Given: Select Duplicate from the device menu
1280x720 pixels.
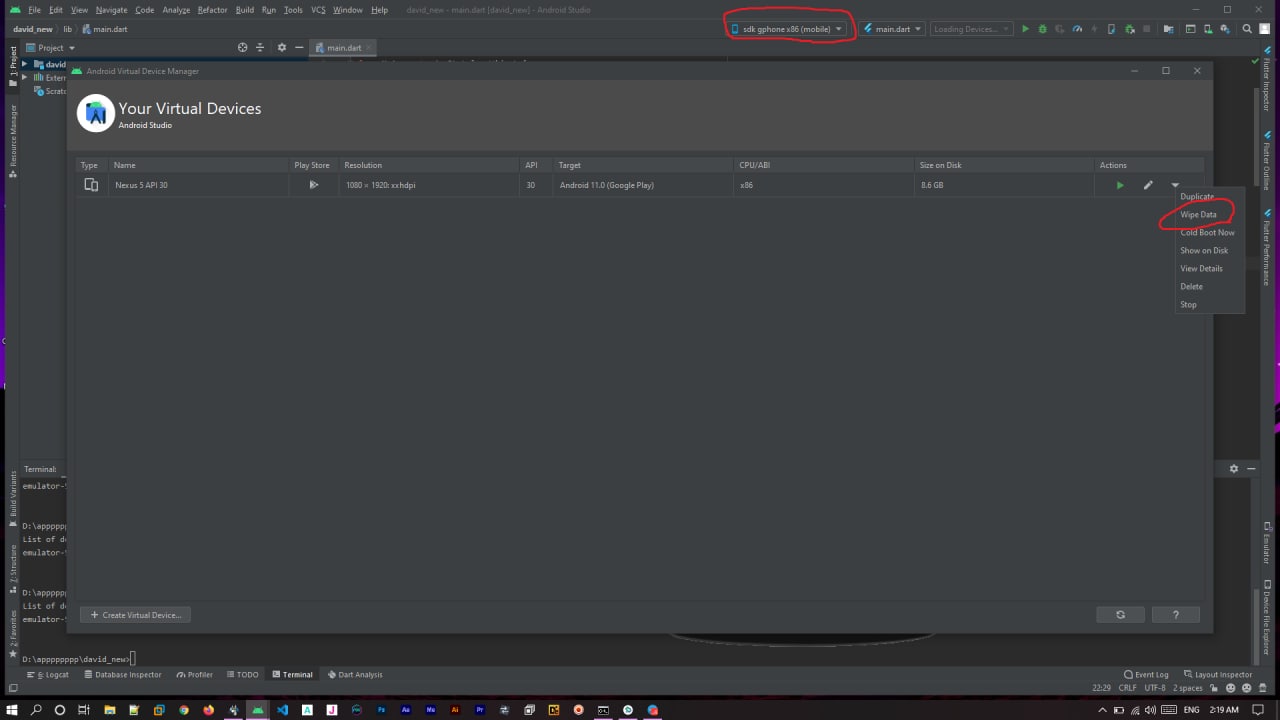Looking at the screenshot, I should (x=1197, y=197).
